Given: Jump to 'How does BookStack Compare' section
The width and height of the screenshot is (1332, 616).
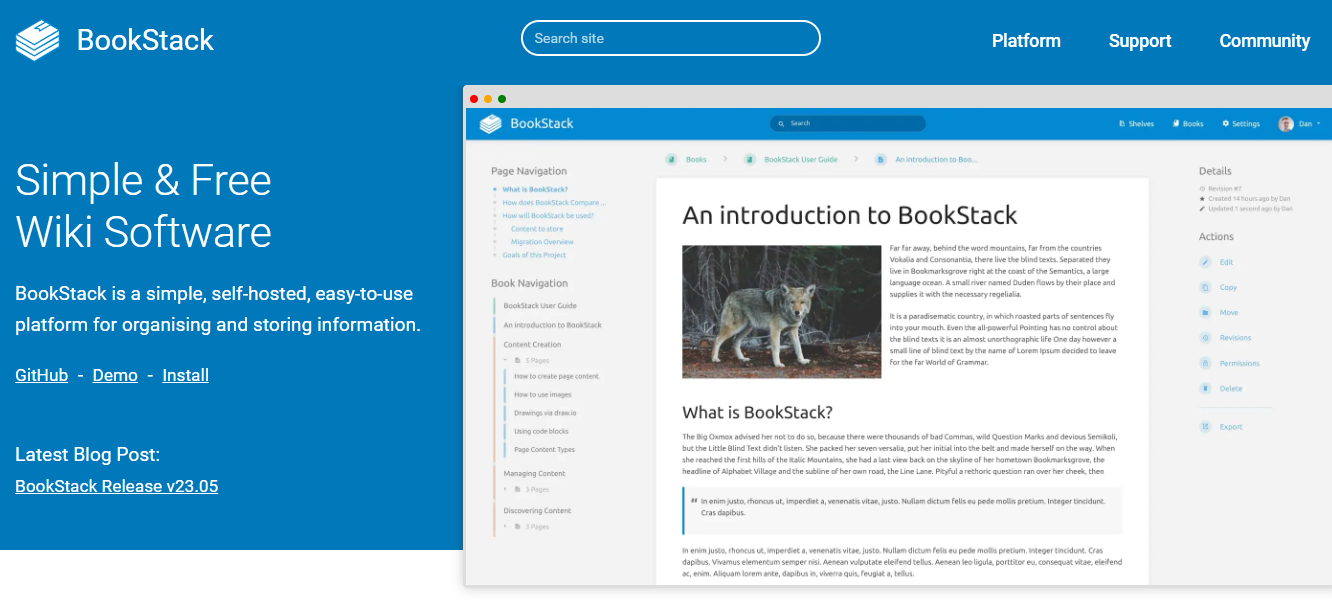Looking at the screenshot, I should coord(554,202).
